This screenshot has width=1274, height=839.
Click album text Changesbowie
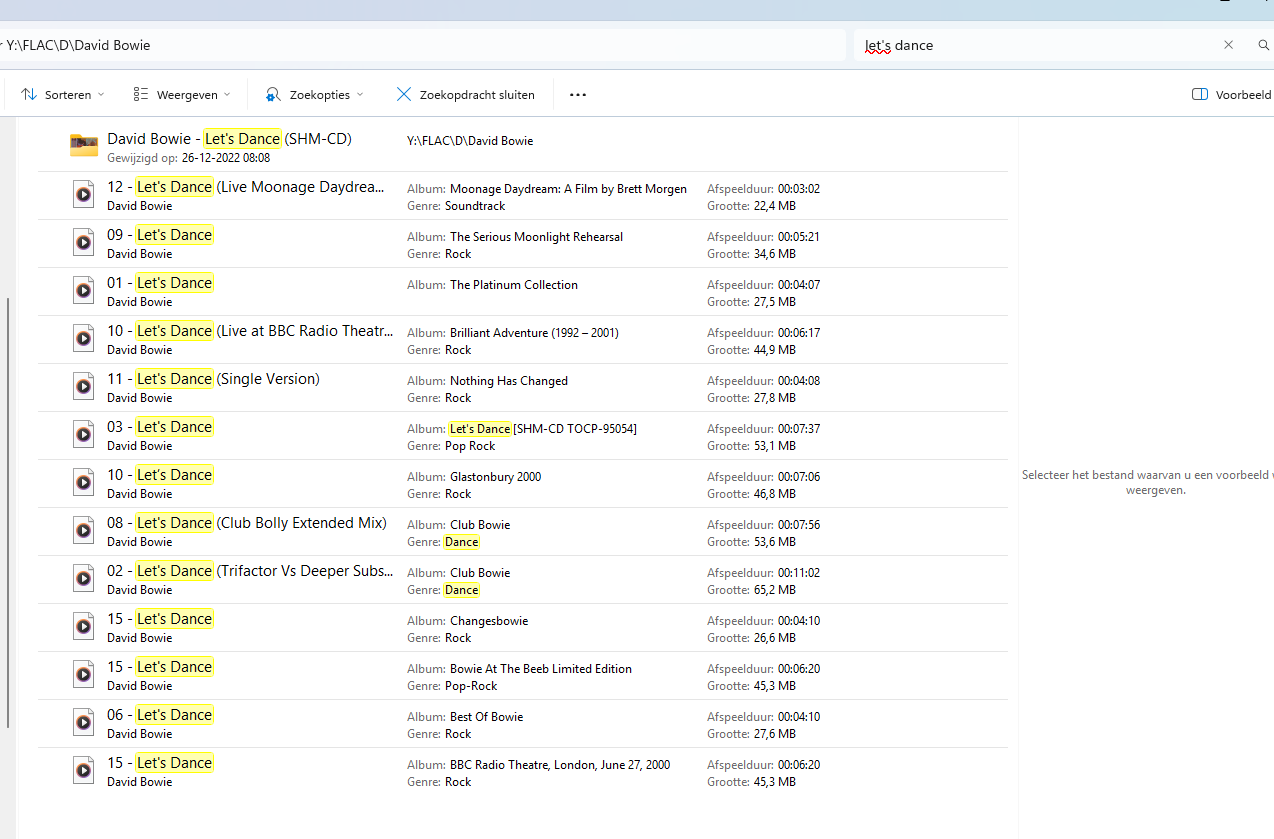click(489, 621)
